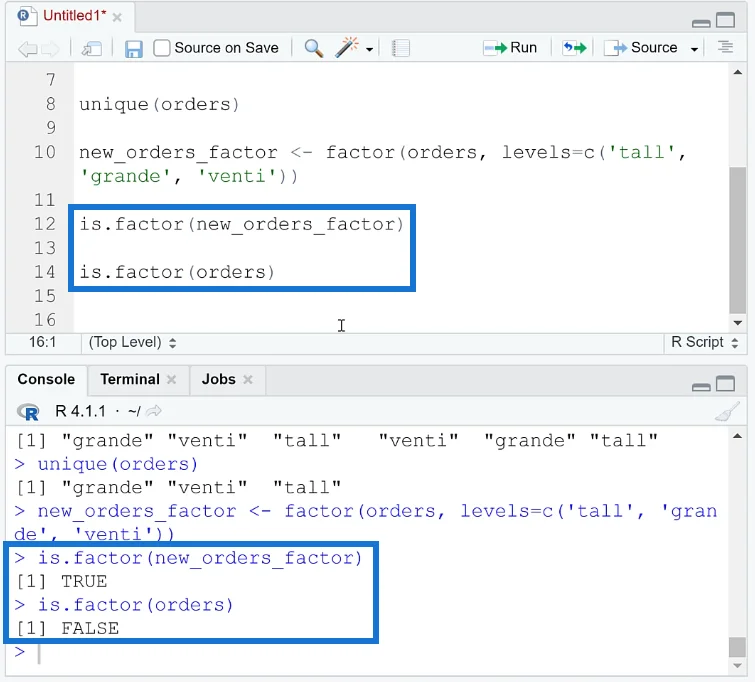Open Find/Replace magnifier tool

pos(313,48)
